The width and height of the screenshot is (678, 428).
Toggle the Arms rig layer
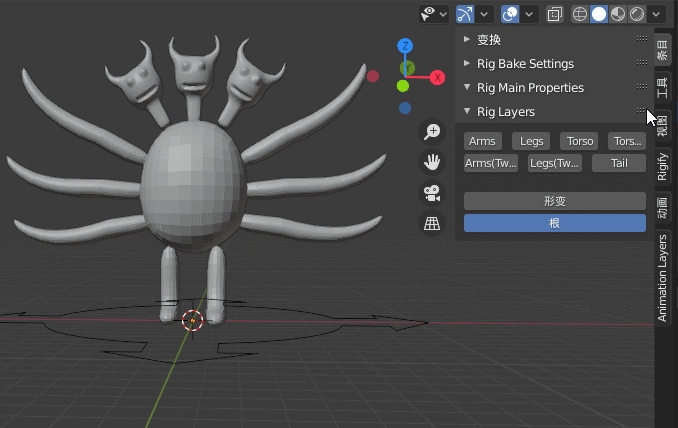tap(483, 141)
